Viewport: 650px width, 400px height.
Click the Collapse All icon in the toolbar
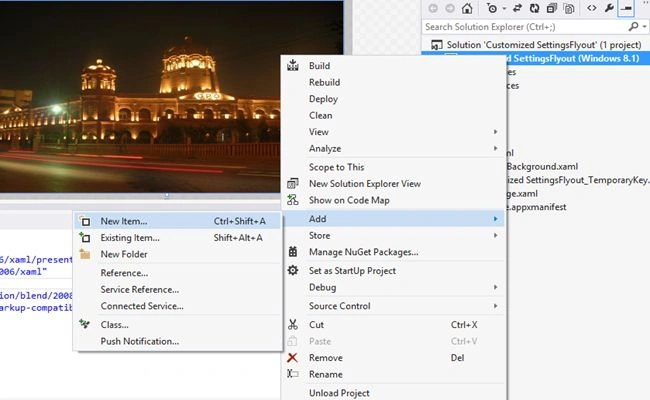pos(552,8)
